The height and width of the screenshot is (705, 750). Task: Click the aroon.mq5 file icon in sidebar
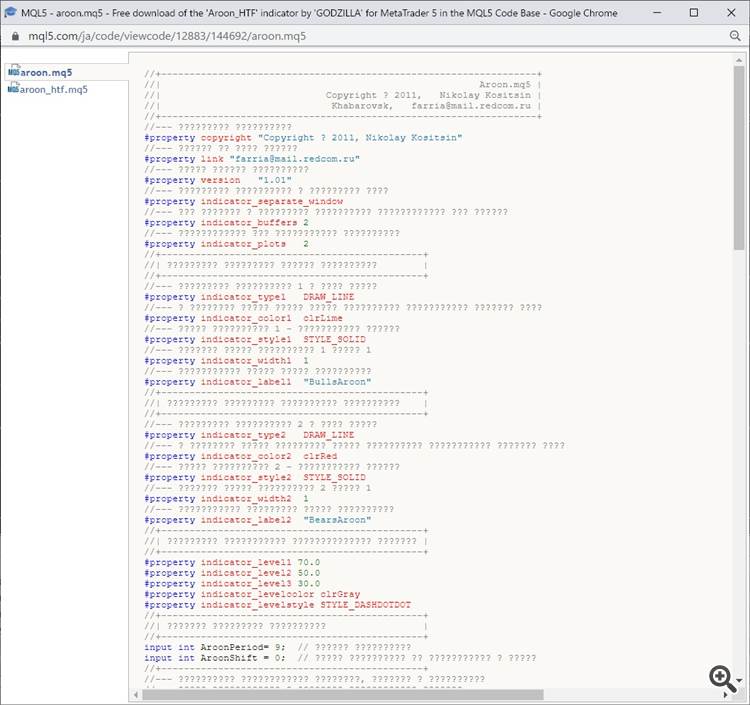(x=13, y=72)
